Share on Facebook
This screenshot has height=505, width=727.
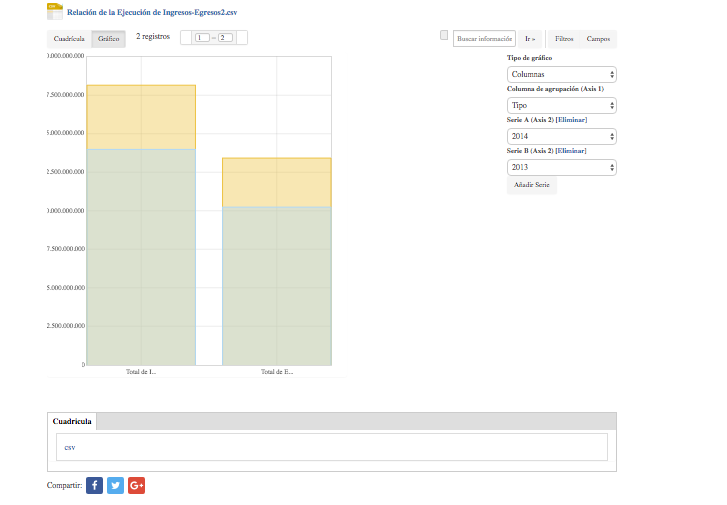(x=95, y=485)
